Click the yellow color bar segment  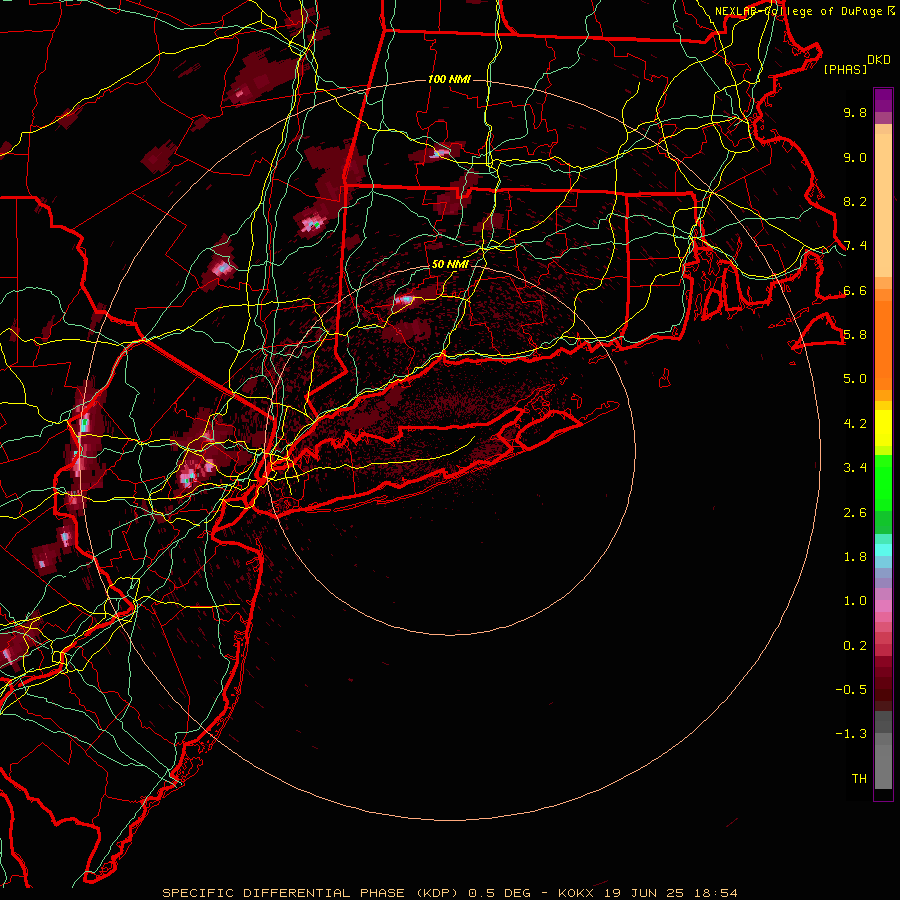coord(883,428)
